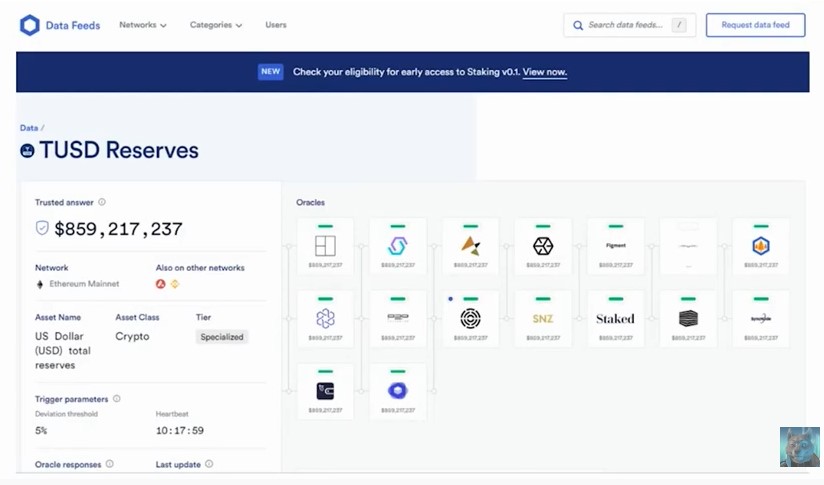
Task: Focus the Search data feeds field
Action: pos(630,25)
